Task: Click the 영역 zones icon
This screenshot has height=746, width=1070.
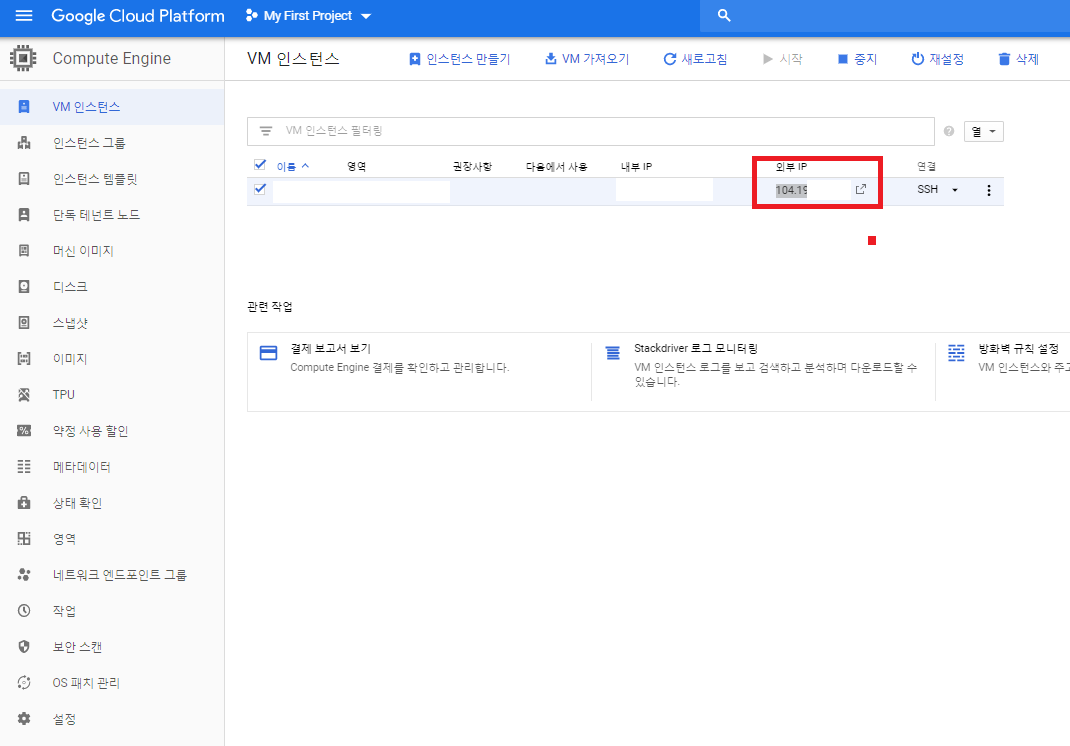Action: tap(24, 539)
